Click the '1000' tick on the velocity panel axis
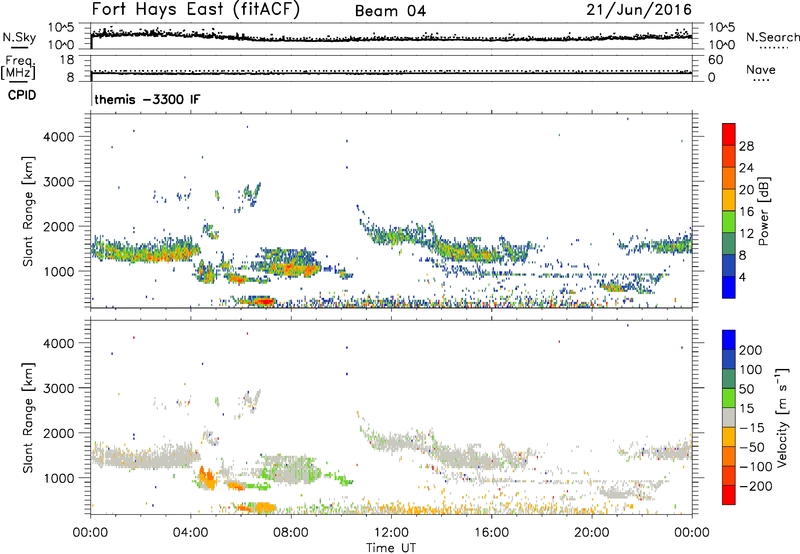 click(x=58, y=479)
